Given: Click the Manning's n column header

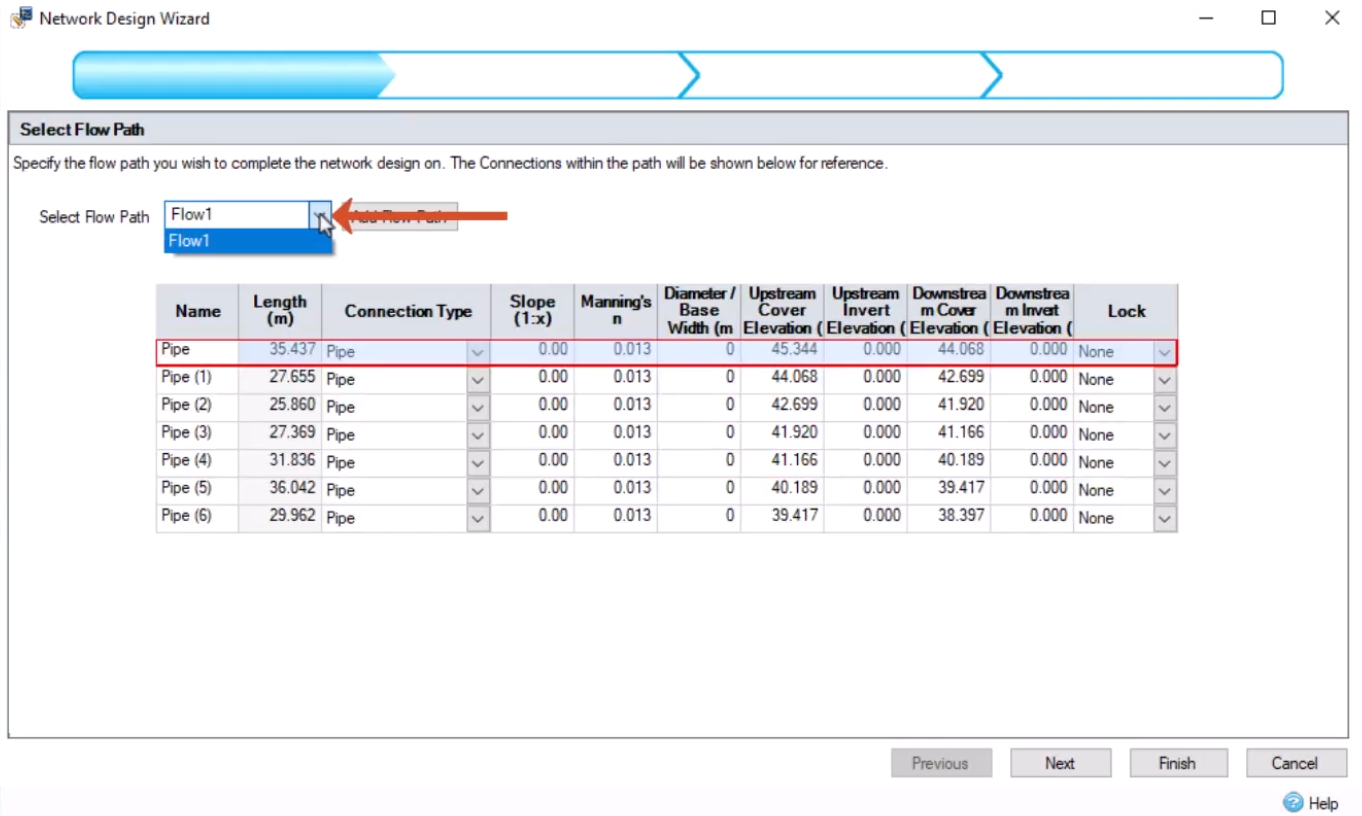Looking at the screenshot, I should click(x=616, y=311).
